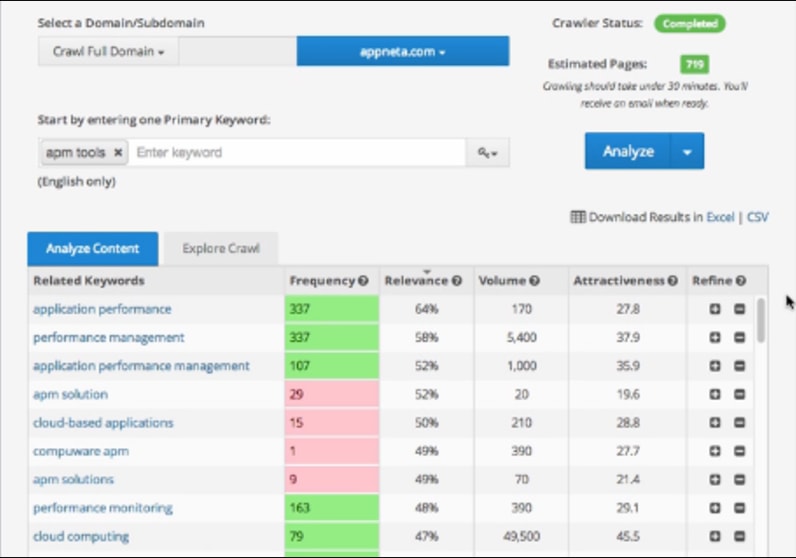Click the results table vertical scrollbar
This screenshot has width=796, height=558.
tap(761, 320)
